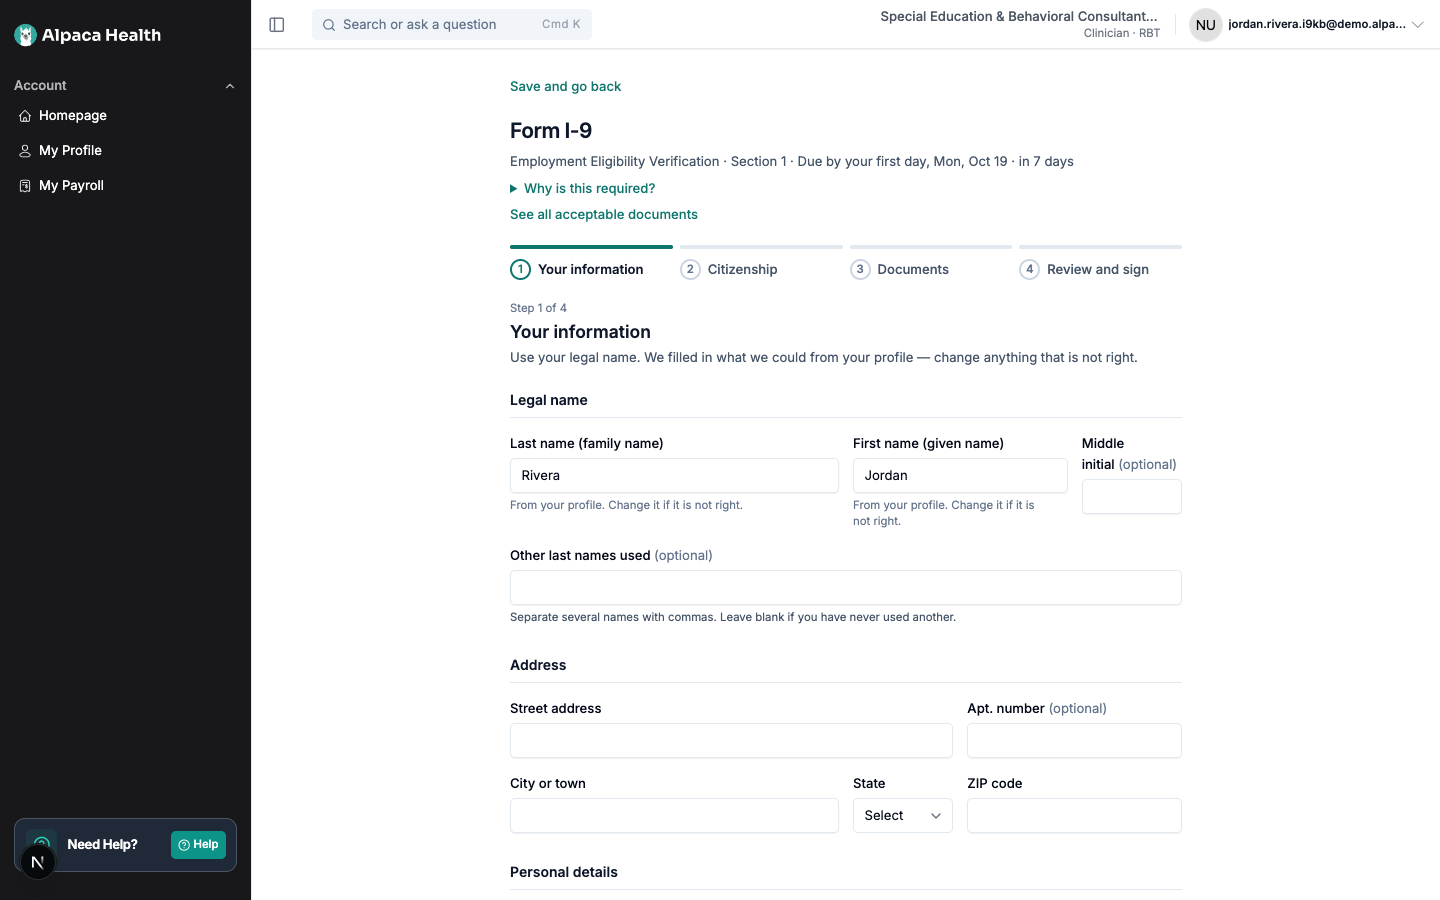Click the Alpaca Health logo icon
Image resolution: width=1440 pixels, height=900 pixels.
pyautogui.click(x=26, y=35)
